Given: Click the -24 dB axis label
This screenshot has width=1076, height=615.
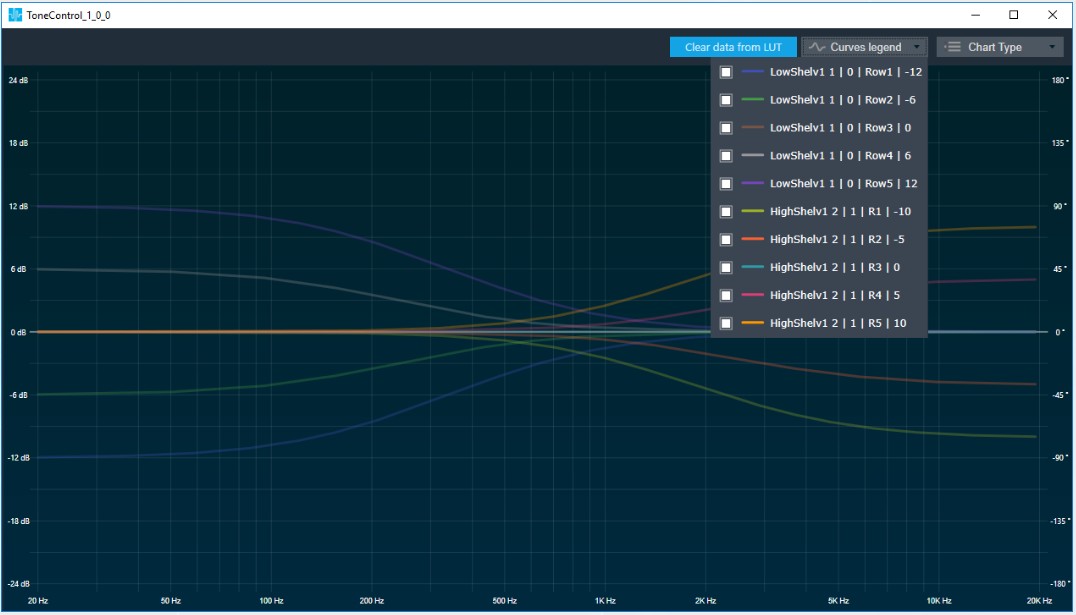Looking at the screenshot, I should click(x=19, y=584).
